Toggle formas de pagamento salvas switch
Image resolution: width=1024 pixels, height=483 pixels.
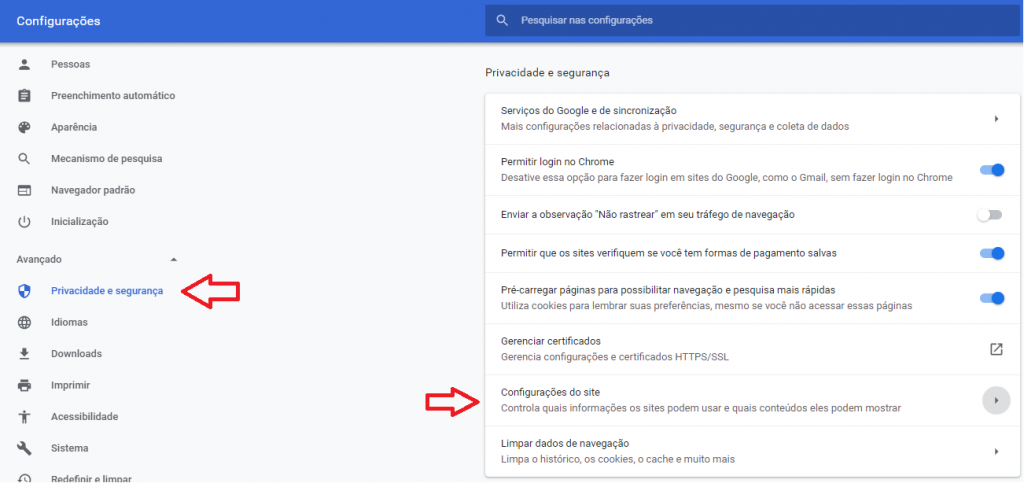pos(991,253)
